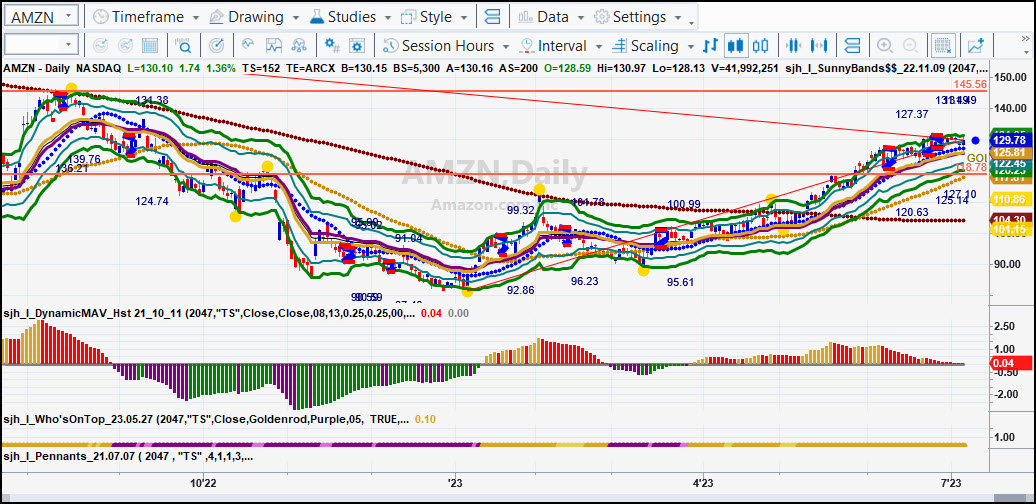Click the second greyed circular chart icon
The width and height of the screenshot is (1036, 504).
point(126,46)
